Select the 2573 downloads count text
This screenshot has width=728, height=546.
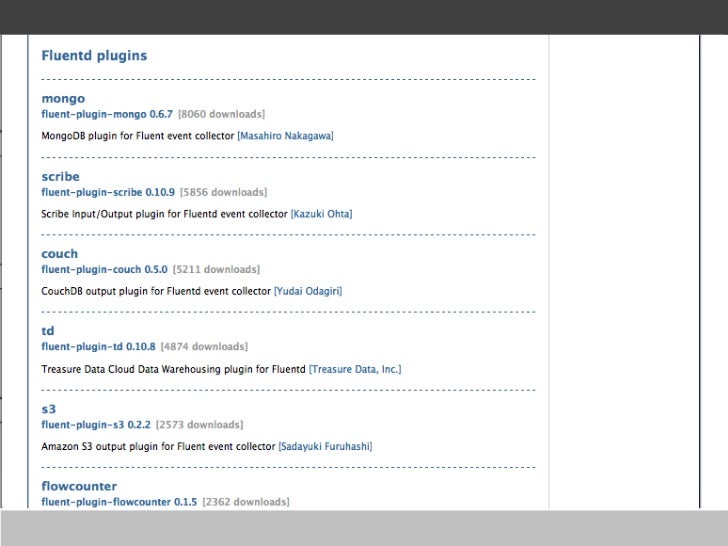(x=200, y=425)
